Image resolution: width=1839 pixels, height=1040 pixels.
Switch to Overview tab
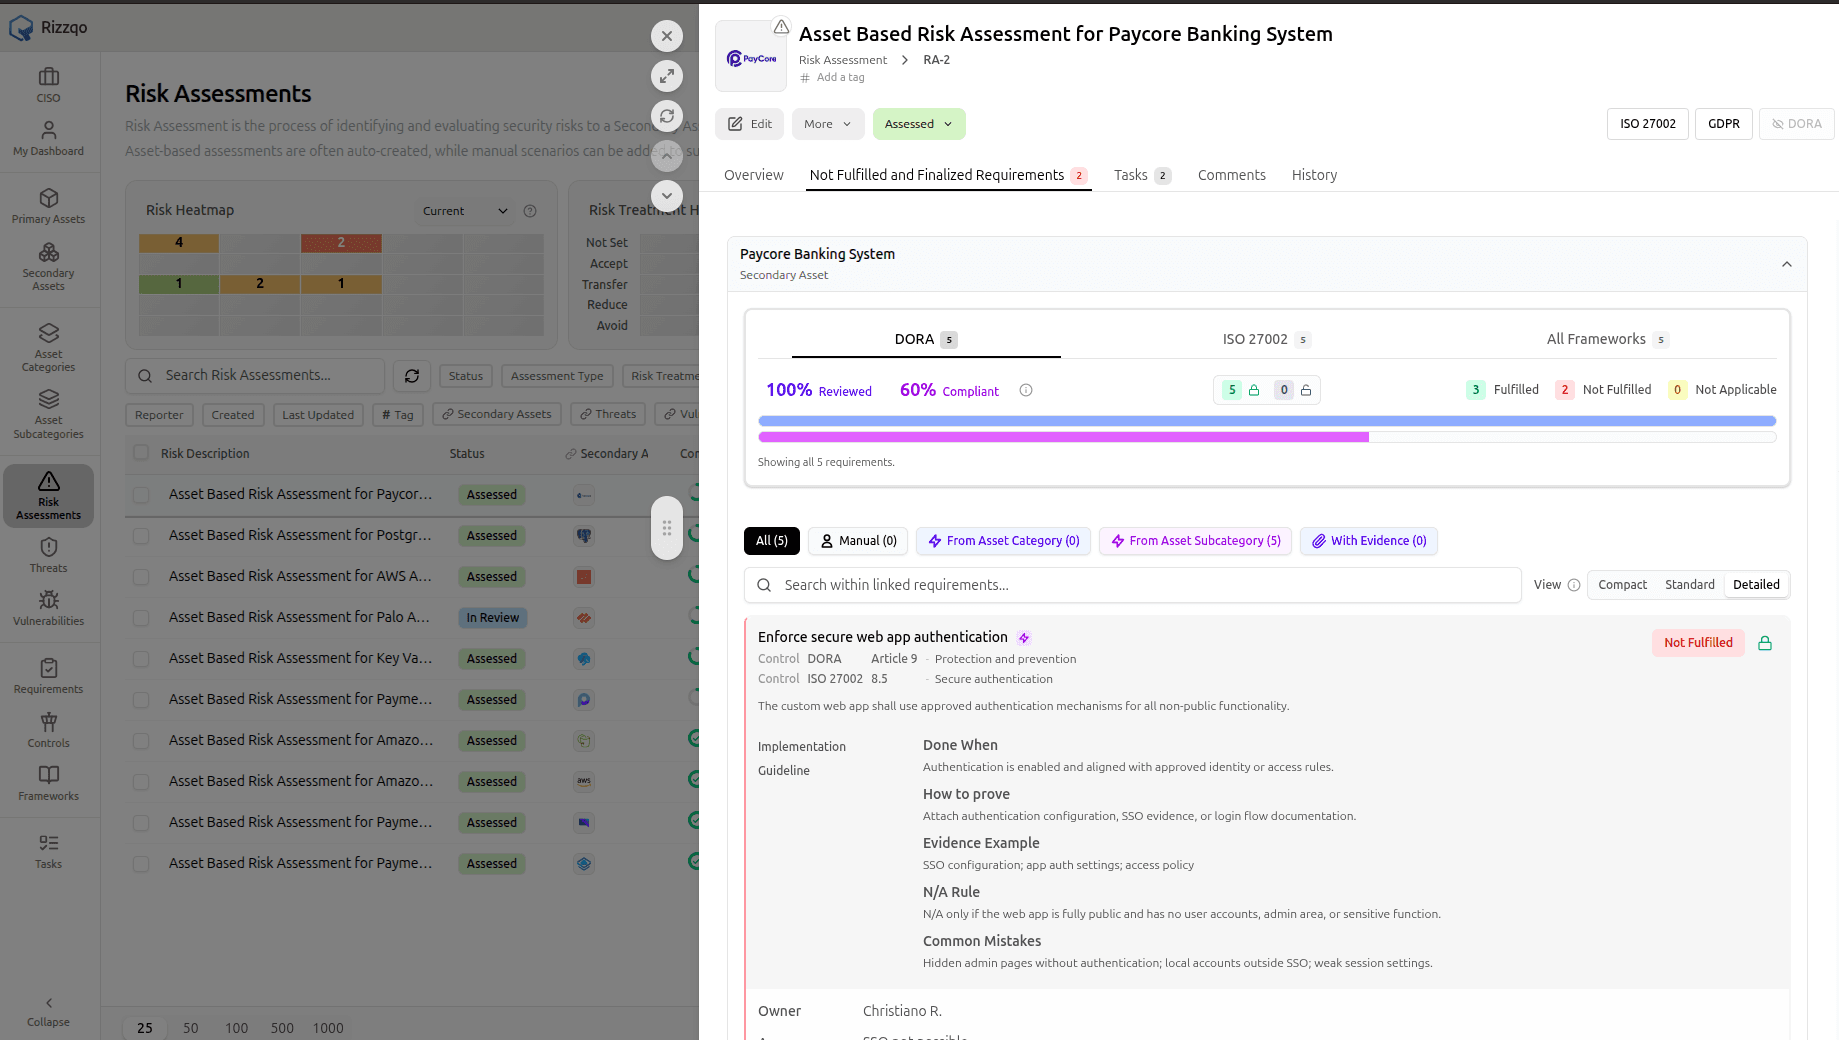pos(754,175)
